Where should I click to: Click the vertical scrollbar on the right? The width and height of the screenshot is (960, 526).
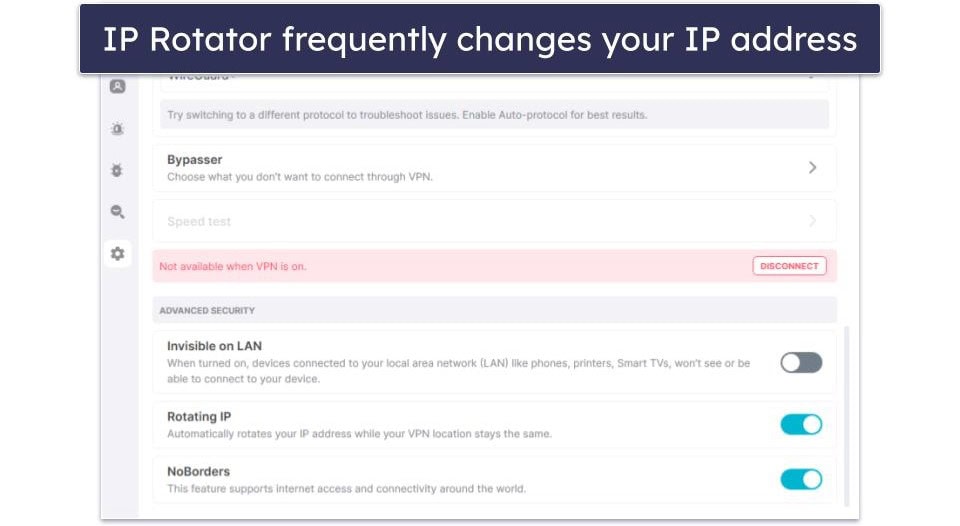(846, 415)
